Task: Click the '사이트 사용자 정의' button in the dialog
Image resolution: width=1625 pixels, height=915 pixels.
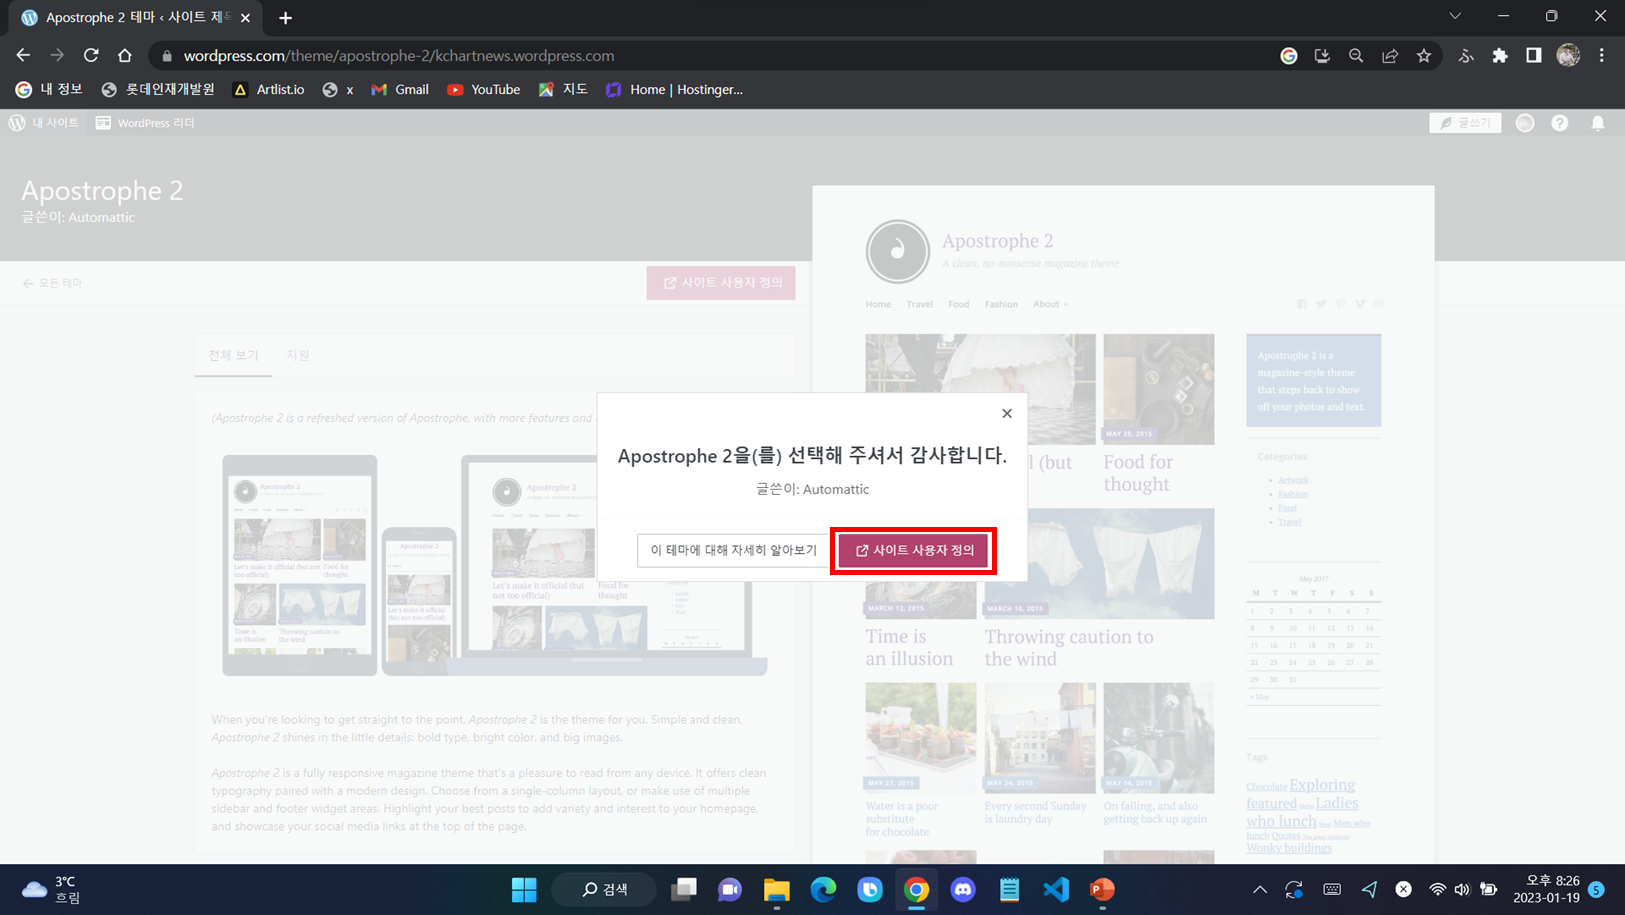Action: (914, 550)
